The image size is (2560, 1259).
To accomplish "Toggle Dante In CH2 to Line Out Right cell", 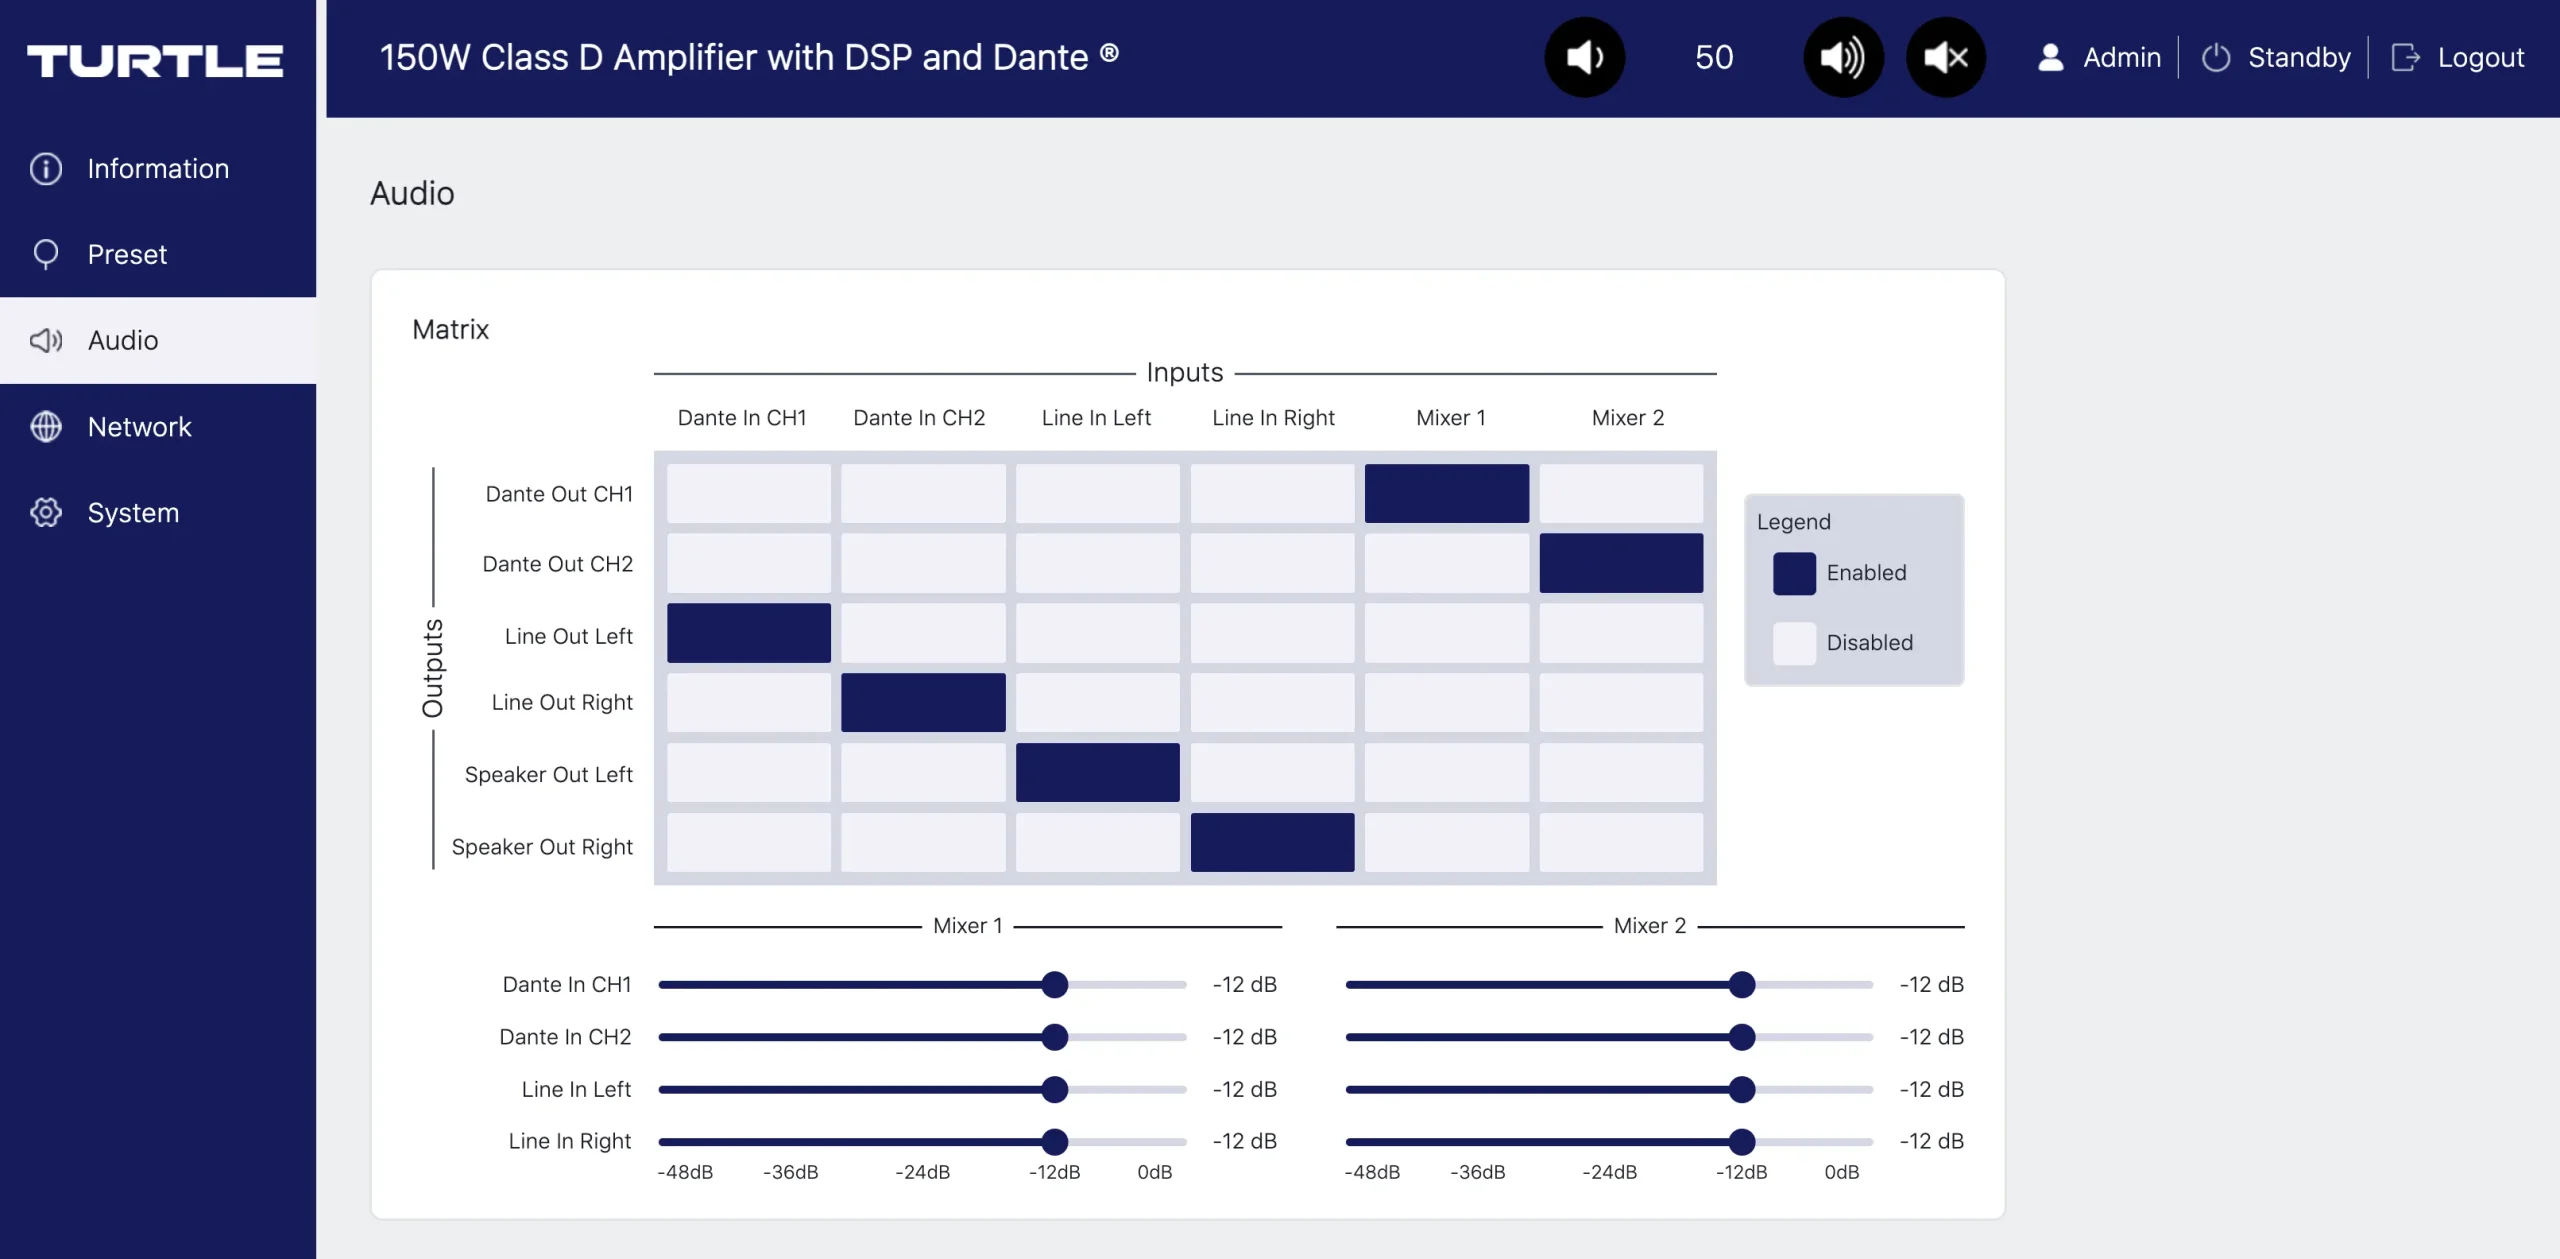I will tap(922, 702).
